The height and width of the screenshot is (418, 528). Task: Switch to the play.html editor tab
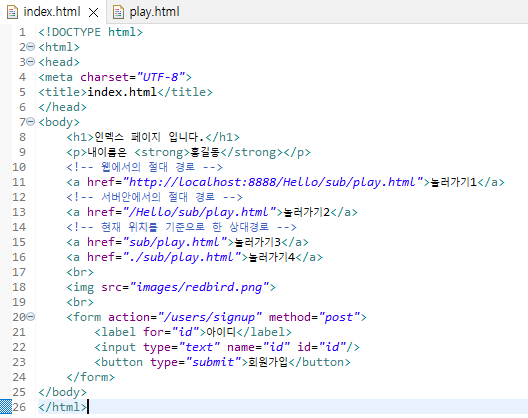click(146, 12)
